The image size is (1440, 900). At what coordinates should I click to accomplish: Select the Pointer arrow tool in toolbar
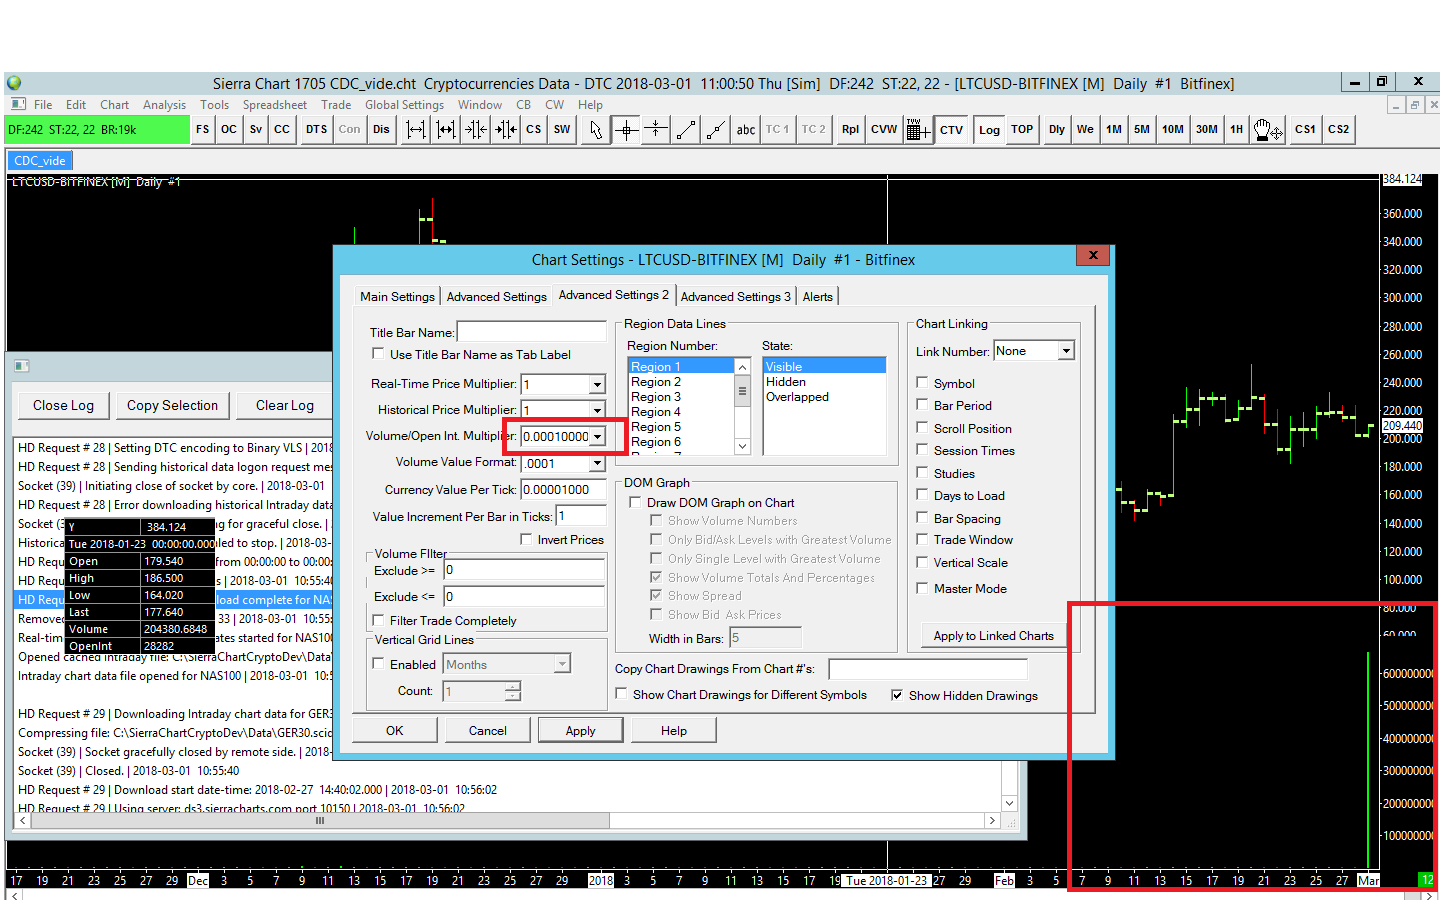click(596, 130)
